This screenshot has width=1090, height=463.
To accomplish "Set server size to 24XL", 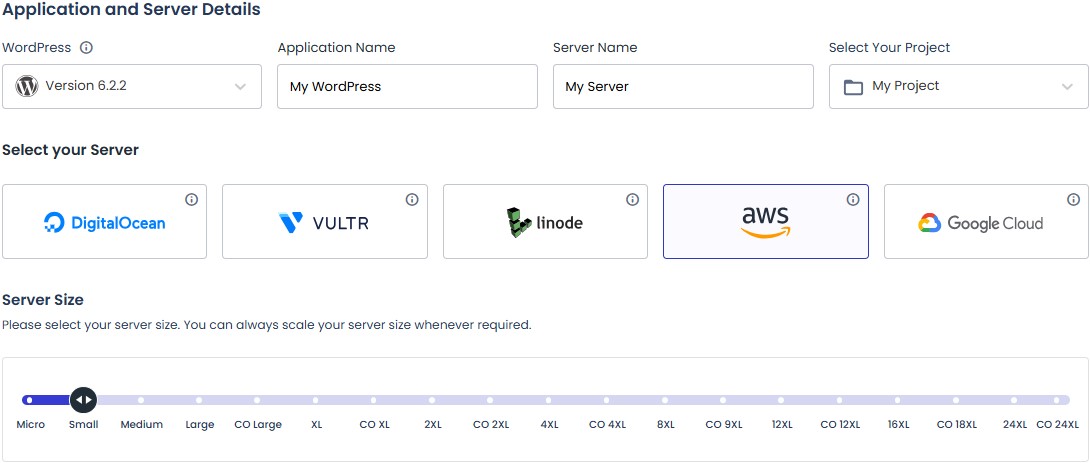I will pos(1014,400).
